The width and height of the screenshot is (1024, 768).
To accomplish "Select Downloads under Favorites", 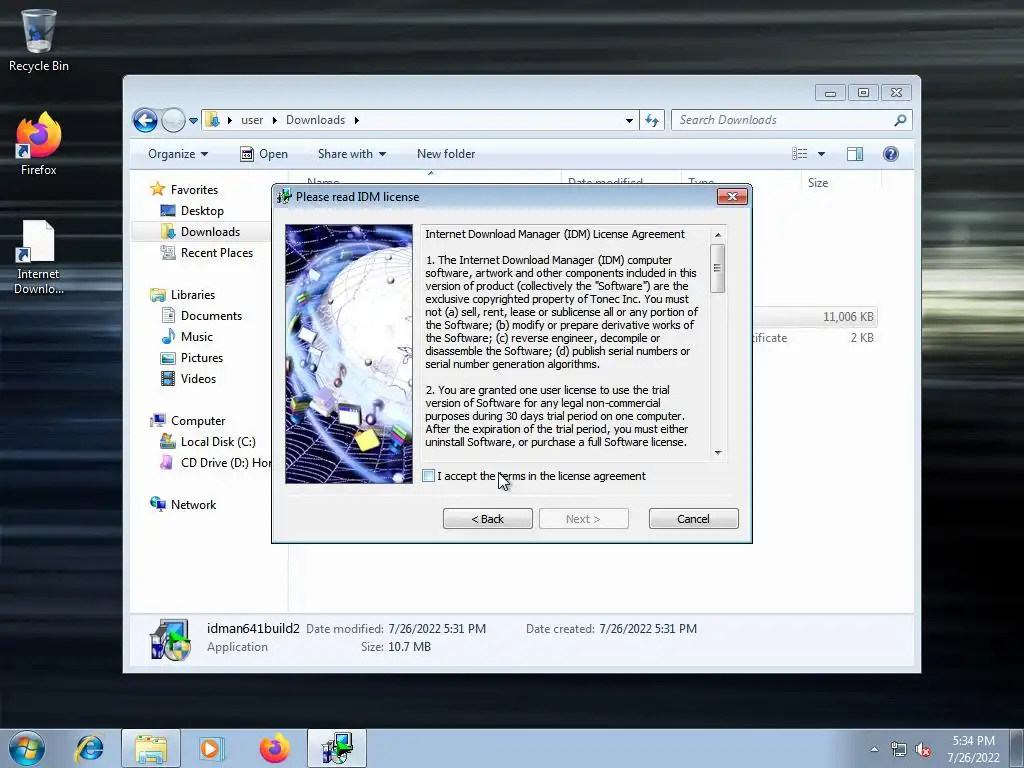I will tap(210, 232).
